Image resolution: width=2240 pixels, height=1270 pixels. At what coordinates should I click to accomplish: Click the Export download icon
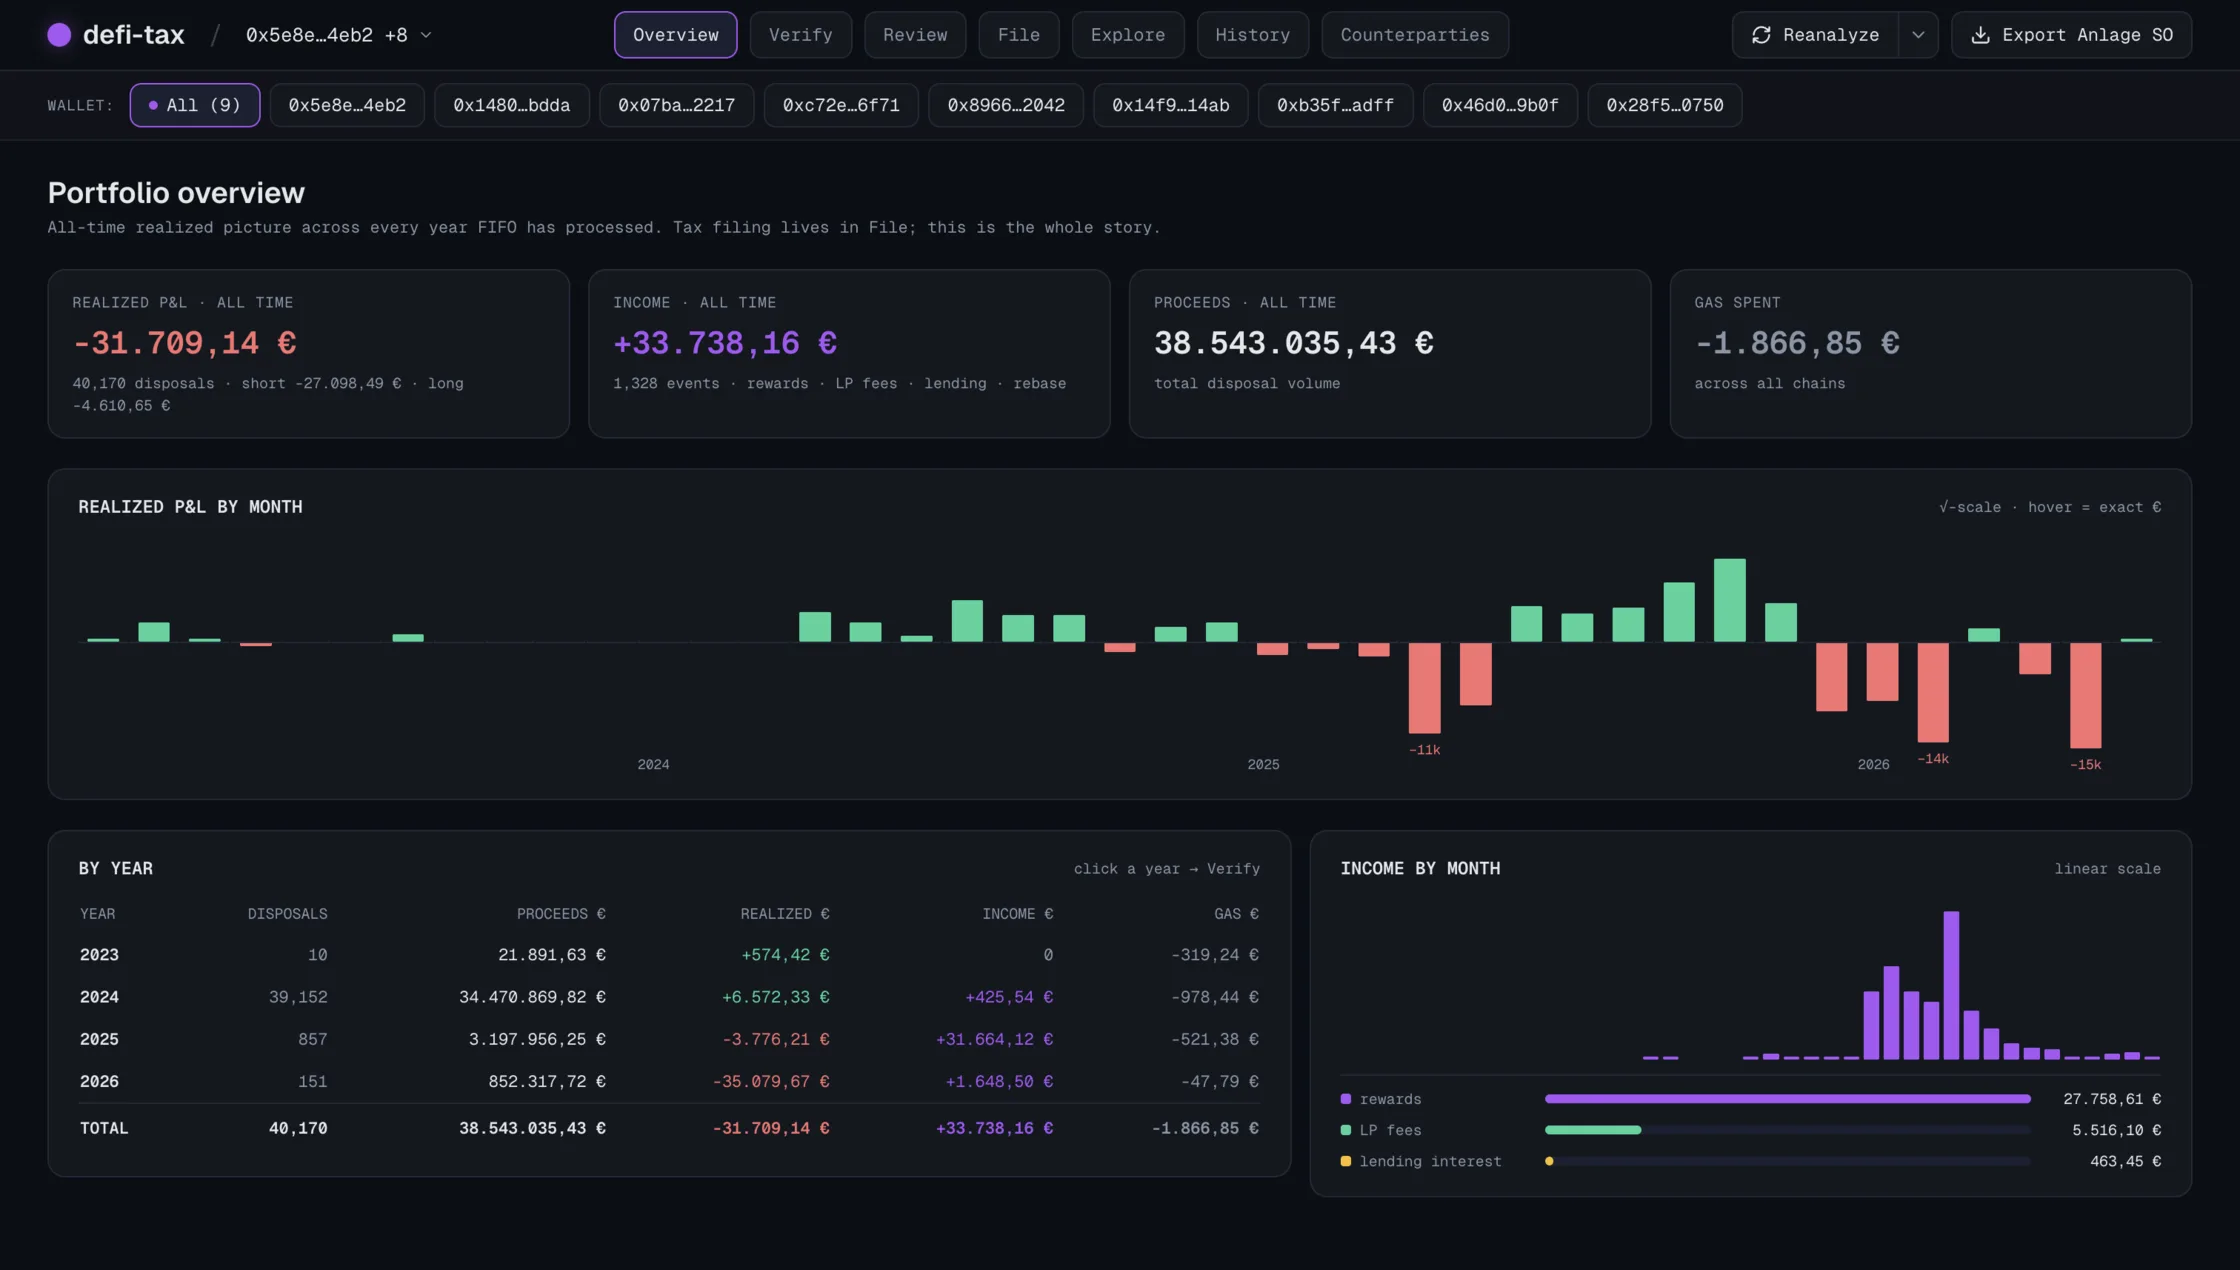1980,35
